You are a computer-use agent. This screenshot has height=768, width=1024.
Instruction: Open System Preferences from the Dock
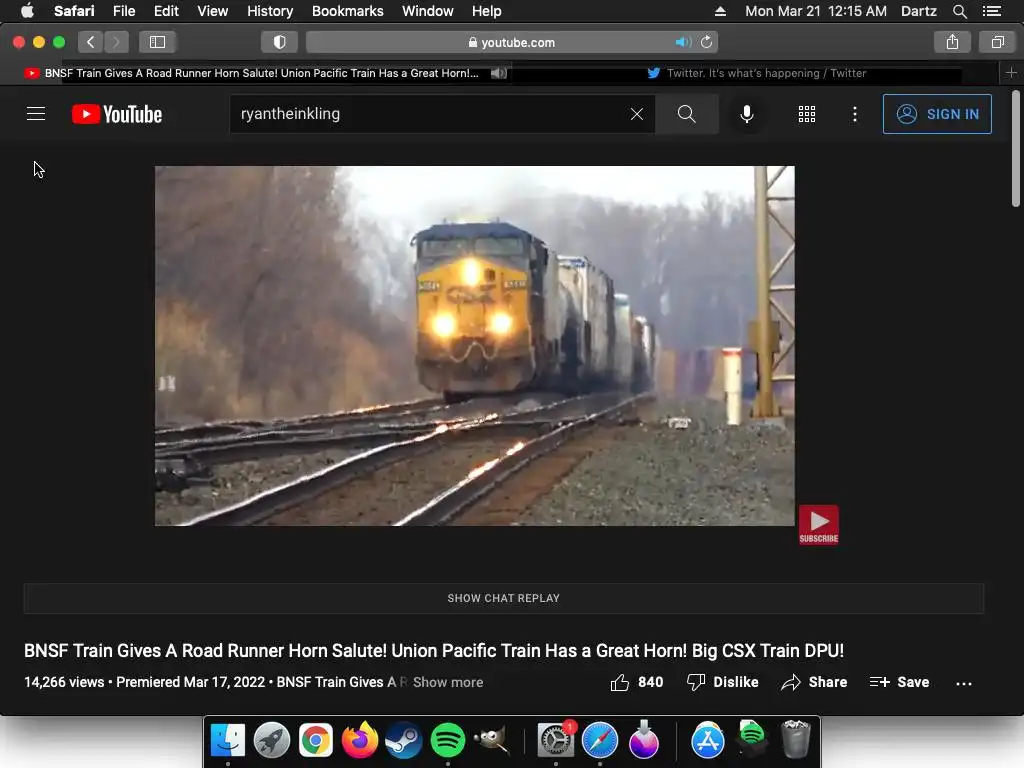tap(556, 740)
